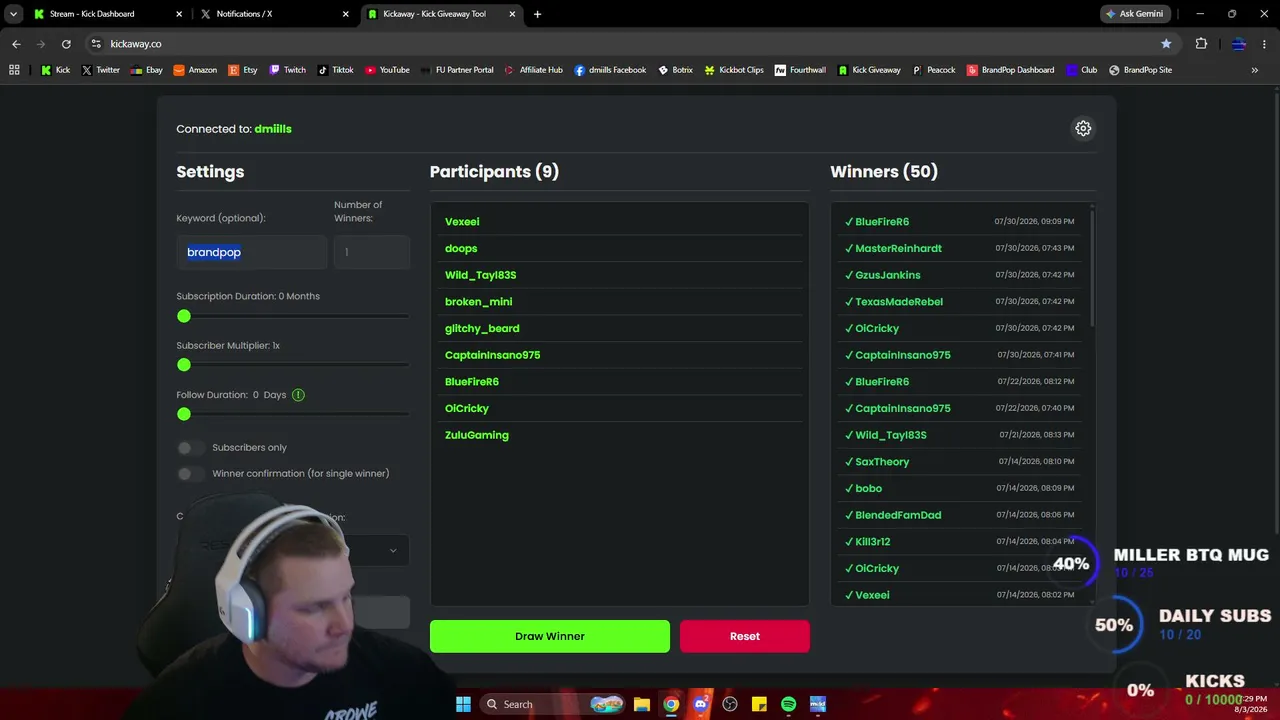Click the Follow Duration info icon

298,395
